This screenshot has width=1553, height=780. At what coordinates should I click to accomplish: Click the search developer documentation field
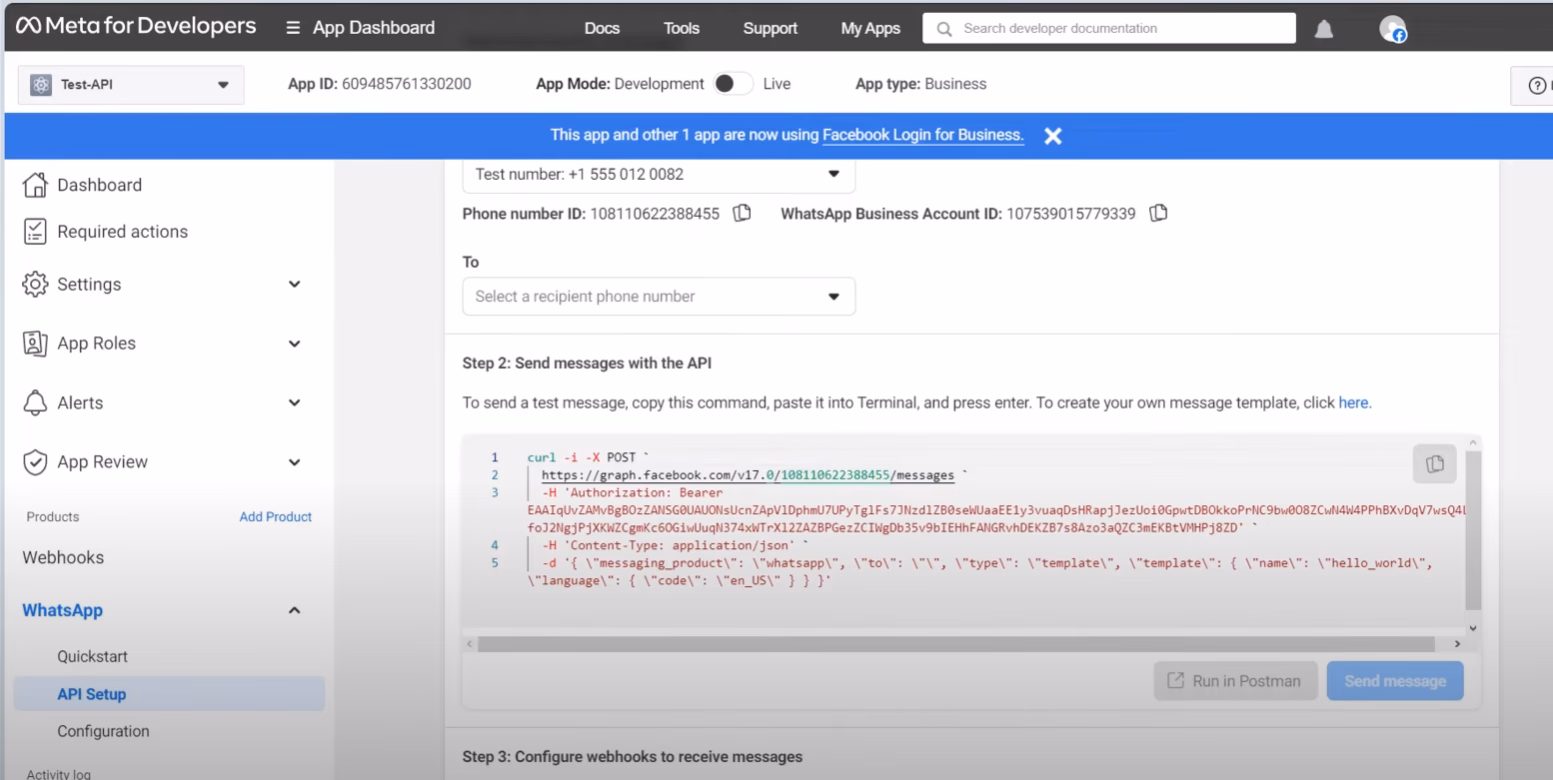[x=1108, y=28]
